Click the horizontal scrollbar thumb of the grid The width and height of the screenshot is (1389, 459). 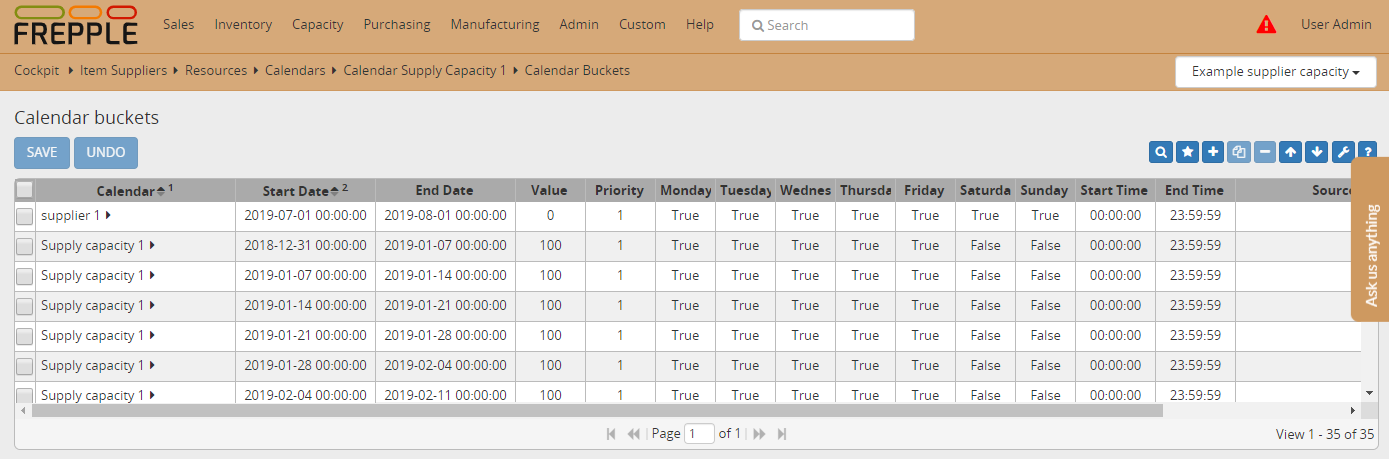597,410
